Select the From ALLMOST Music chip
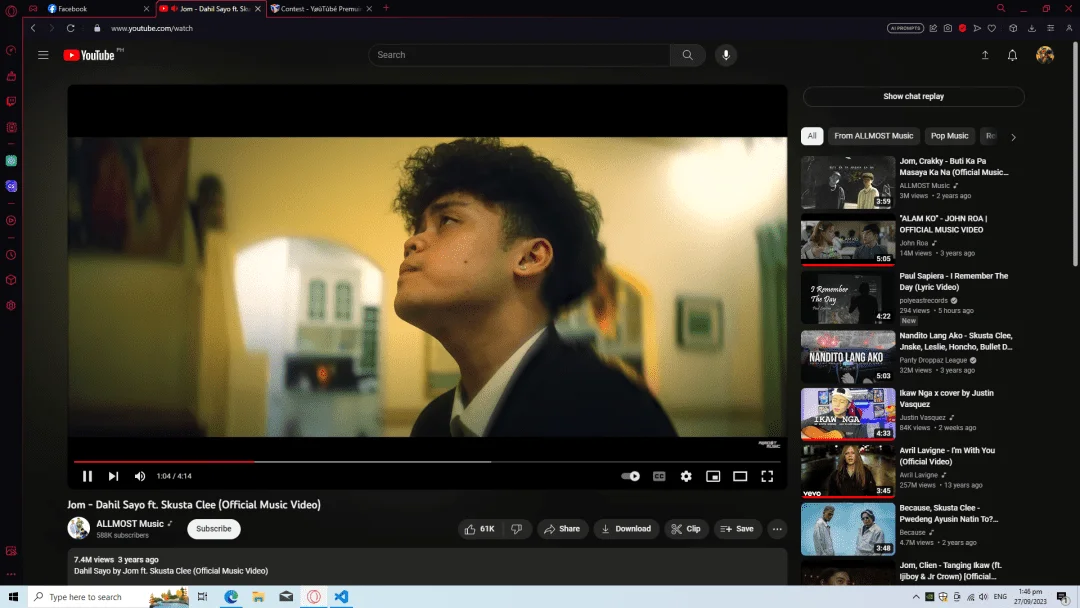This screenshot has width=1080, height=608. click(x=873, y=136)
